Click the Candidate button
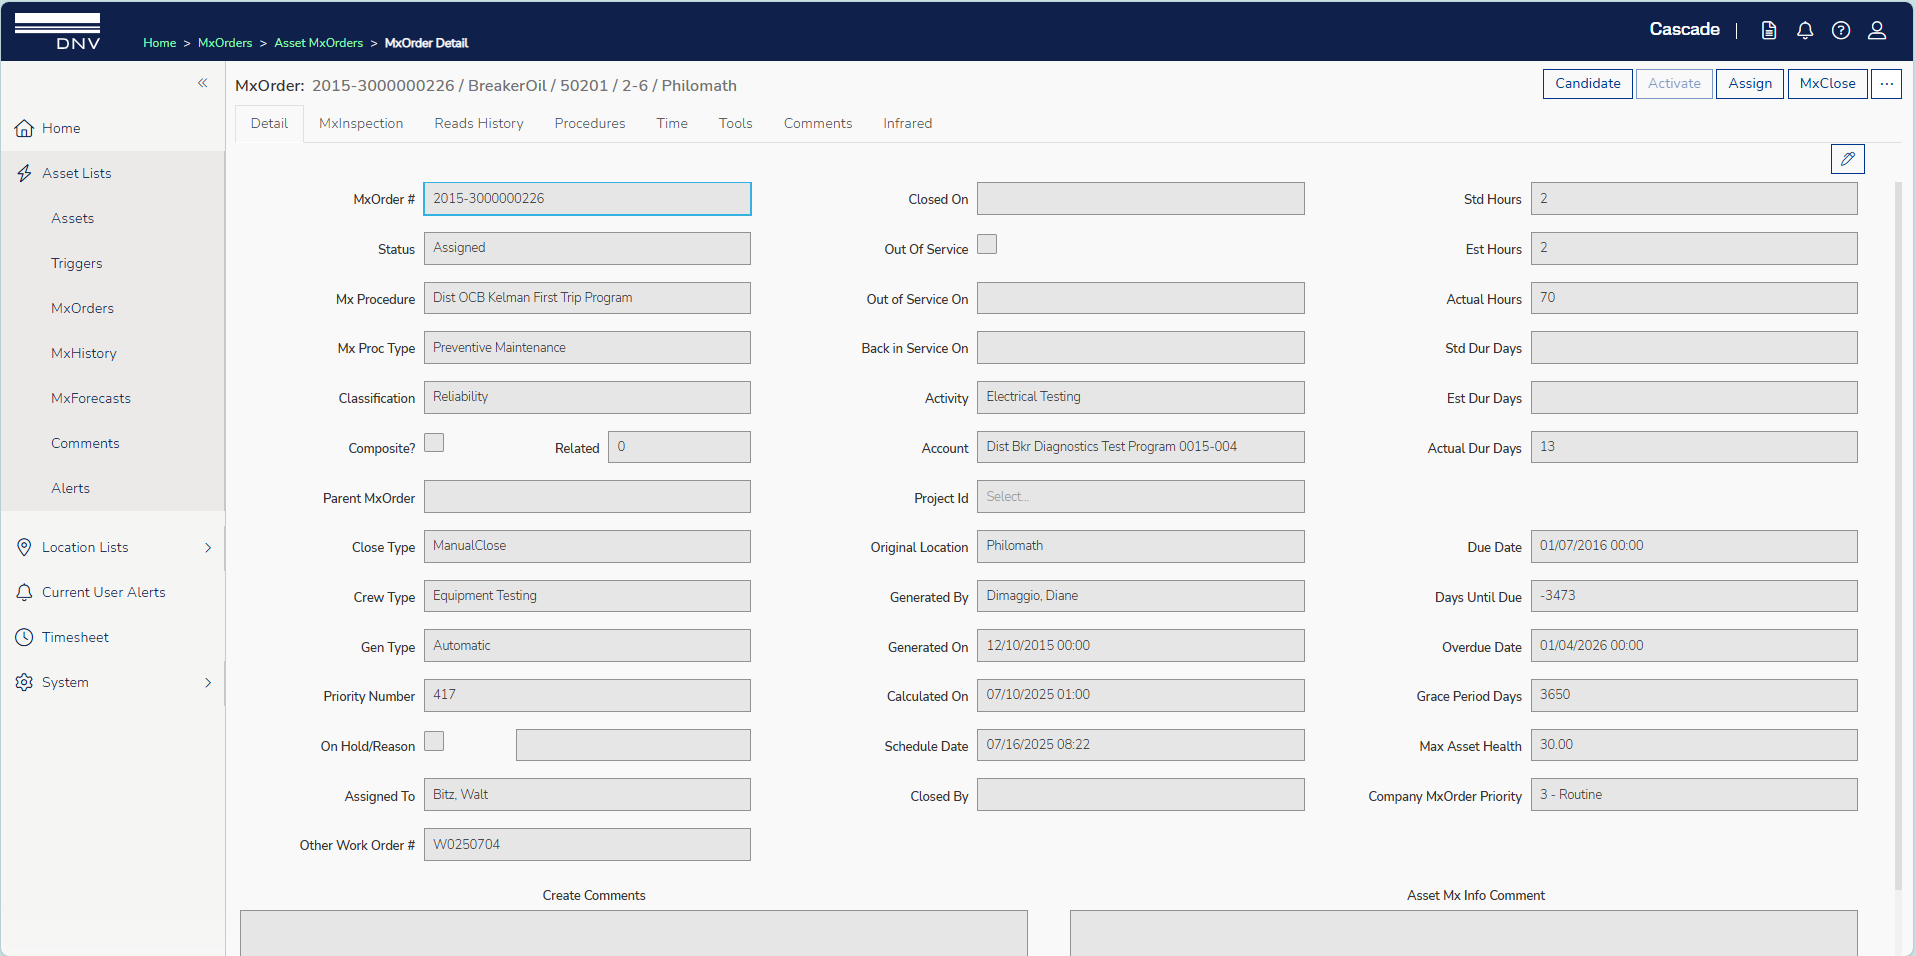The height and width of the screenshot is (956, 1916). tap(1587, 84)
